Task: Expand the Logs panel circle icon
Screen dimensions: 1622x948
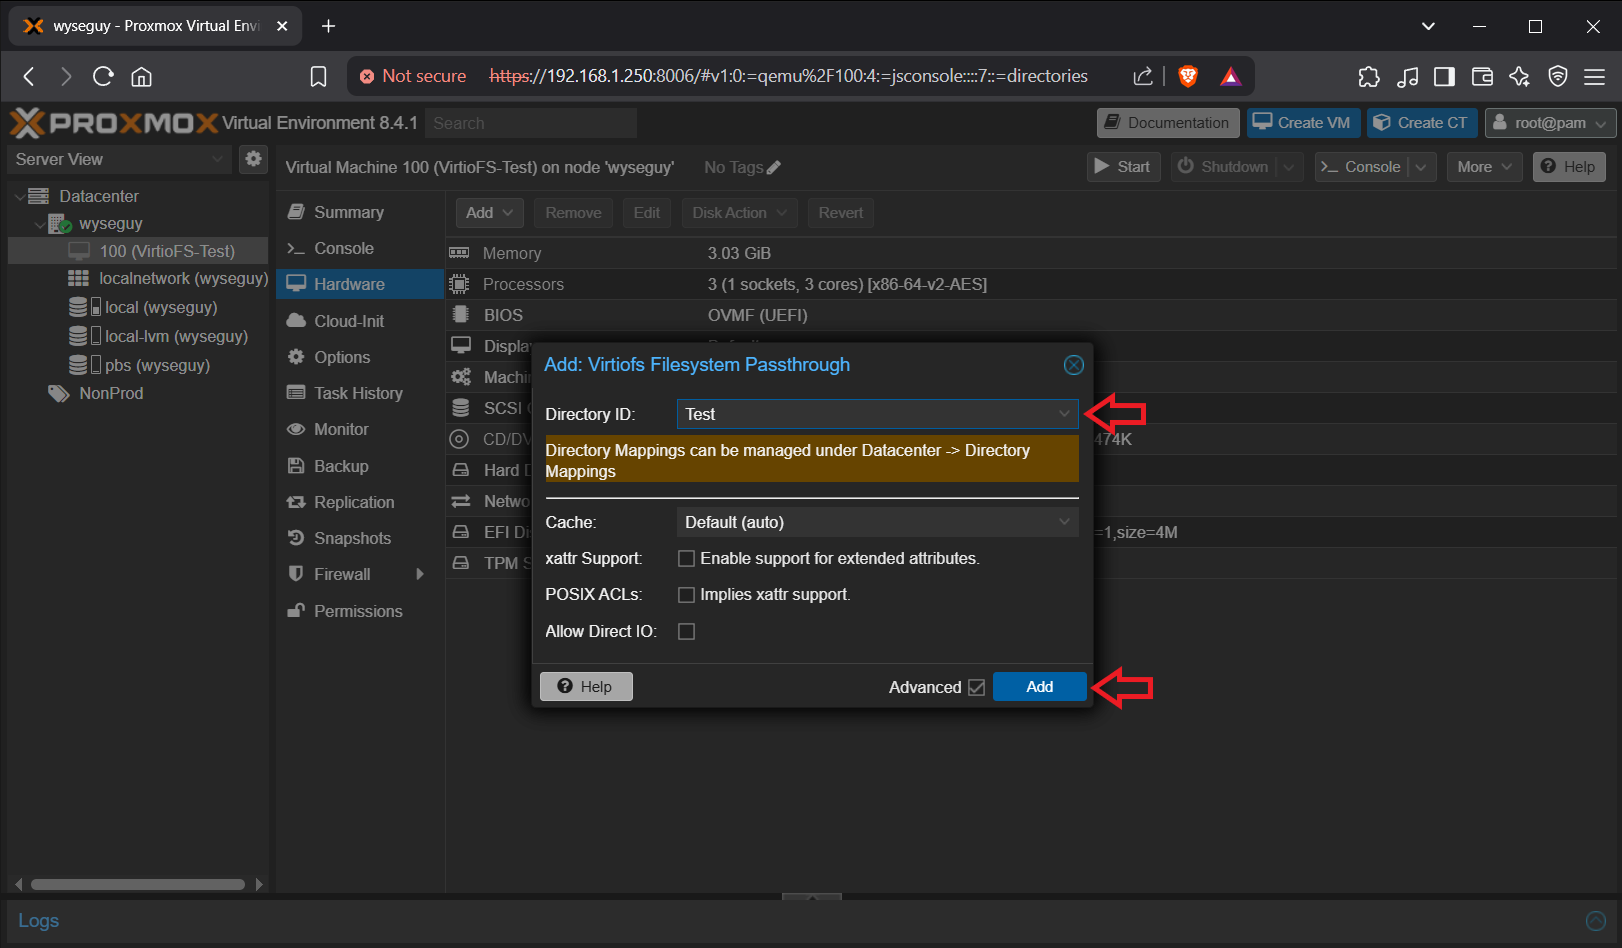Action: [x=1596, y=921]
